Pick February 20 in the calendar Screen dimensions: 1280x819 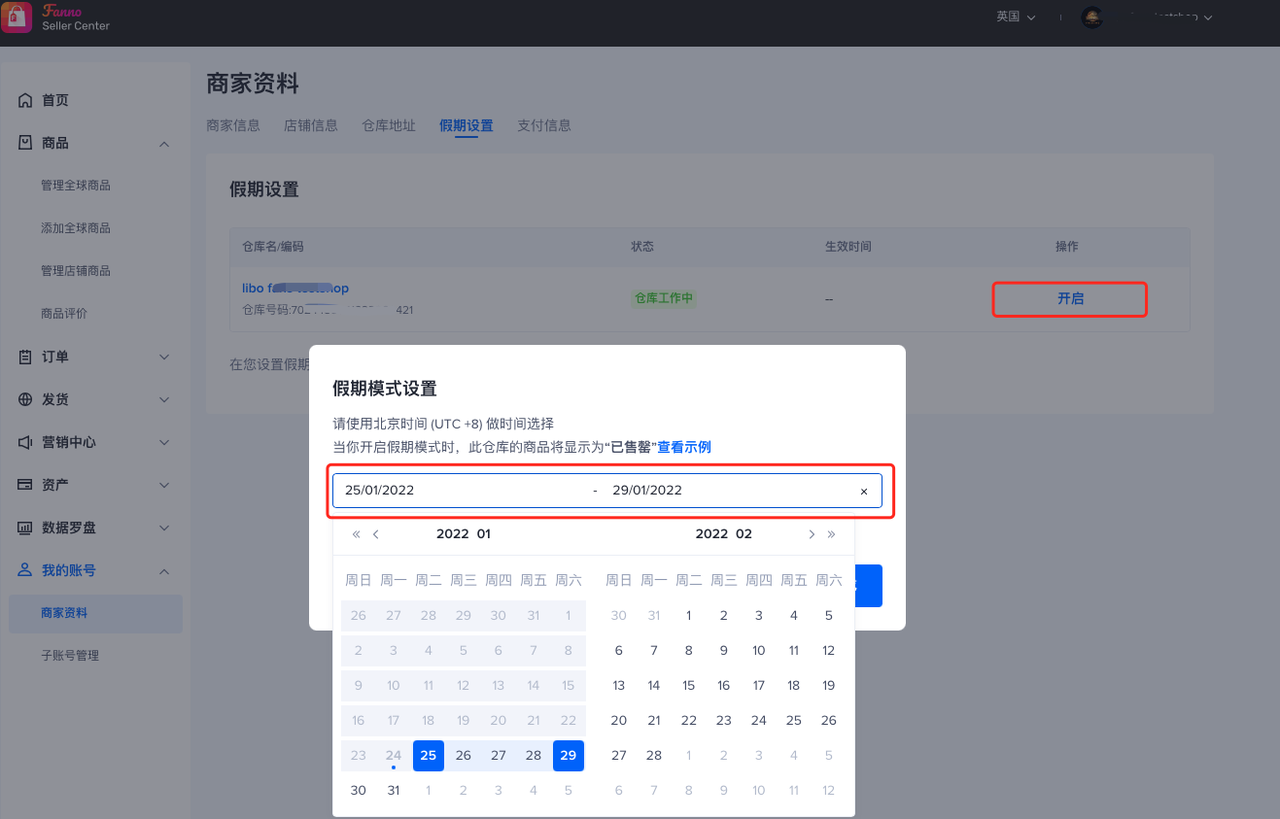tap(619, 720)
